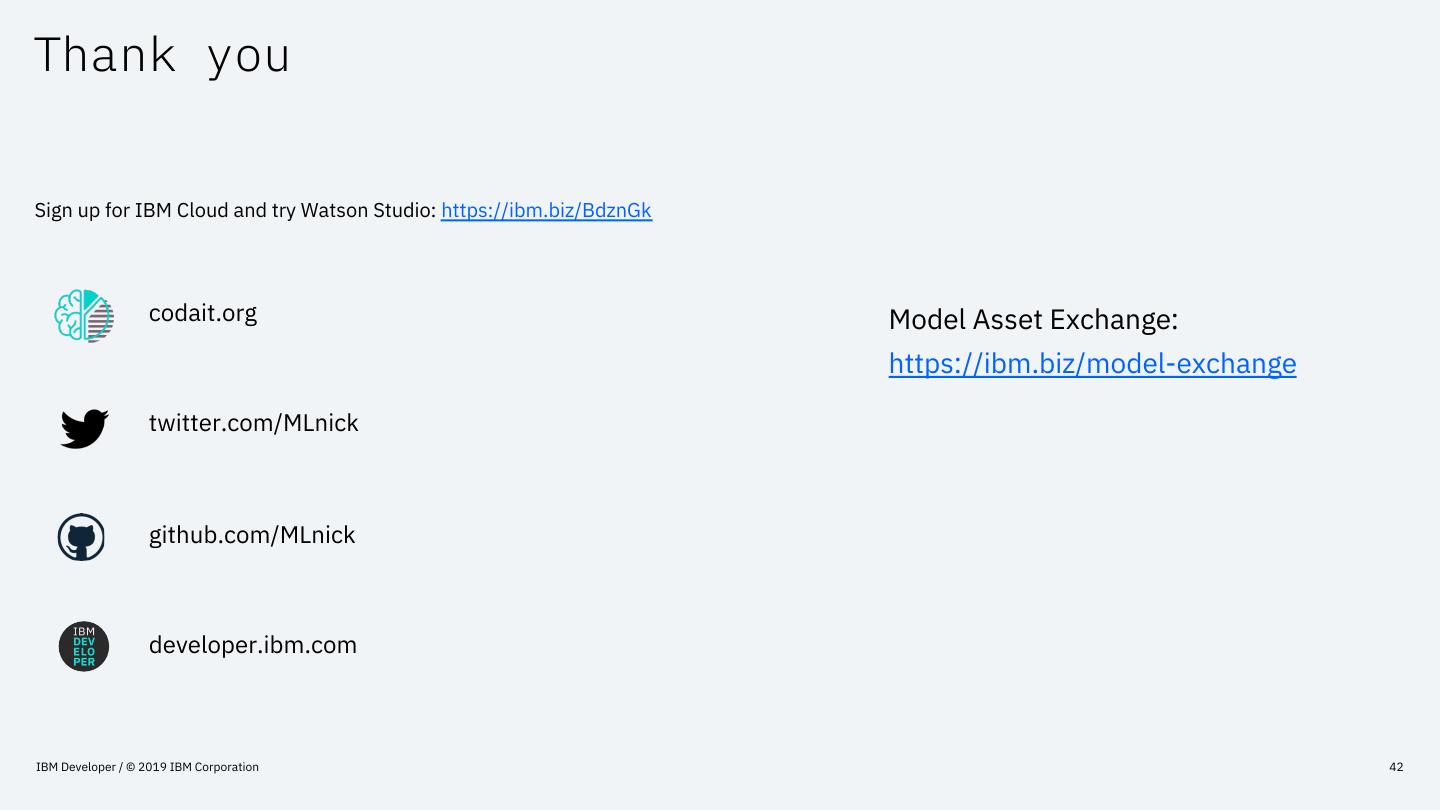Select the codait.org text
This screenshot has height=810, width=1440.
coord(203,313)
